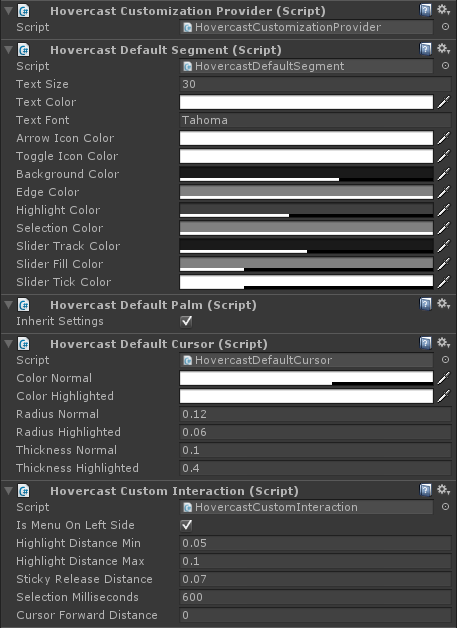
Task: Click the Radius Highlighted value field
Action: (x=316, y=432)
